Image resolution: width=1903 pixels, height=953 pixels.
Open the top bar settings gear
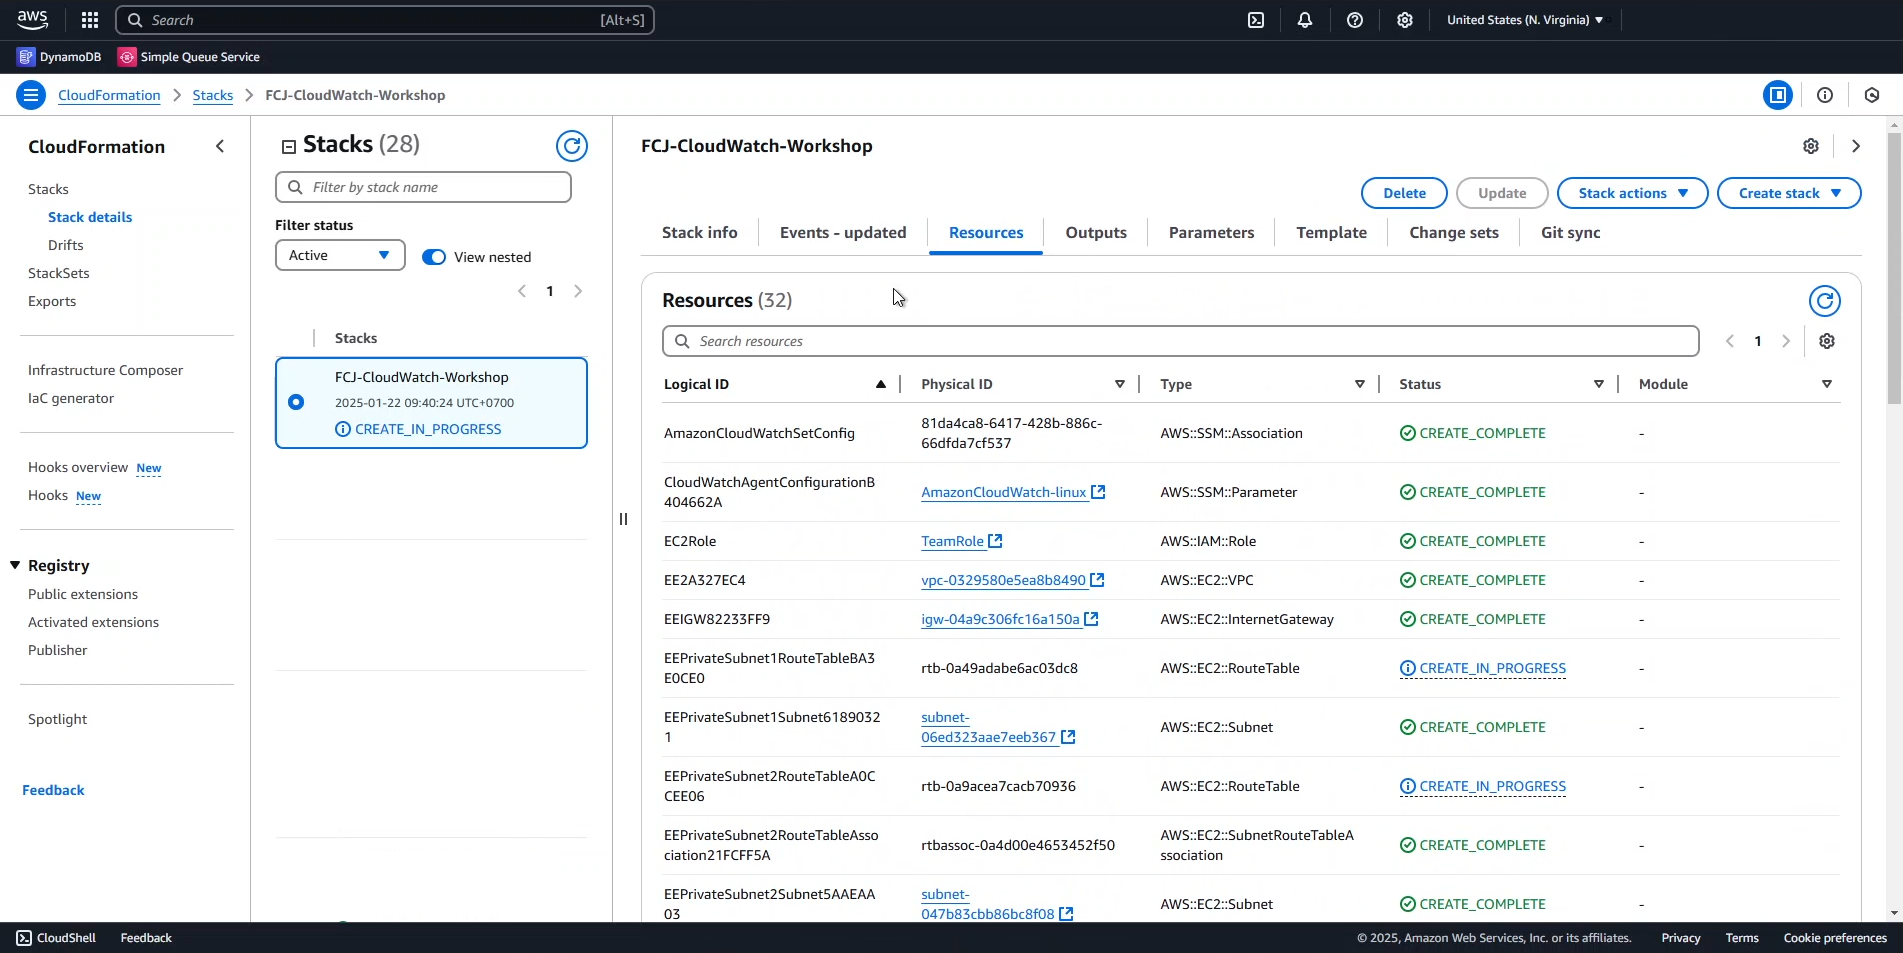[1405, 20]
